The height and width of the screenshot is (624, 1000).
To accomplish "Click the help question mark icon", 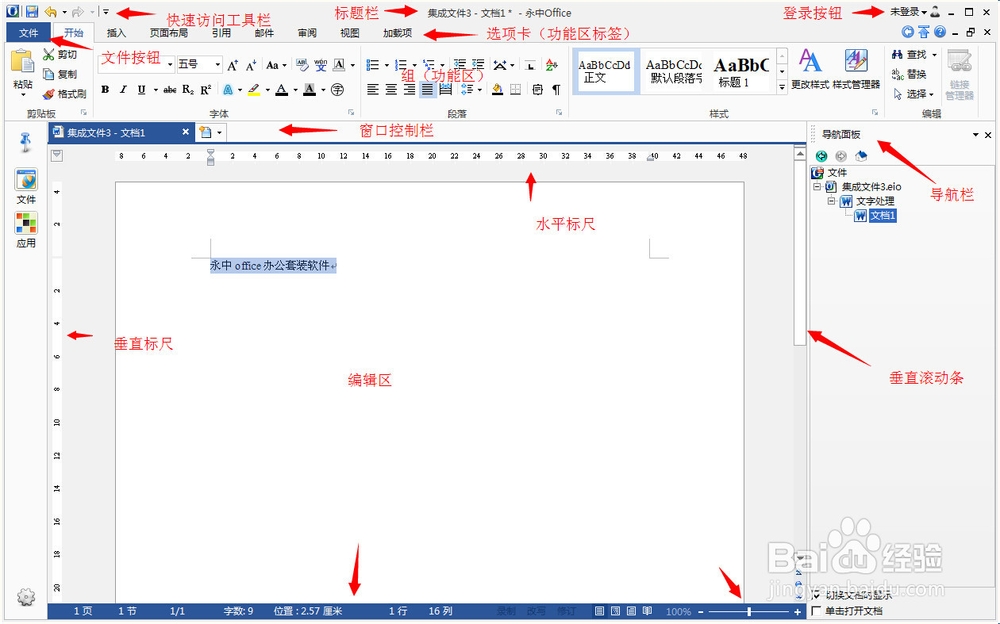I will [x=940, y=32].
